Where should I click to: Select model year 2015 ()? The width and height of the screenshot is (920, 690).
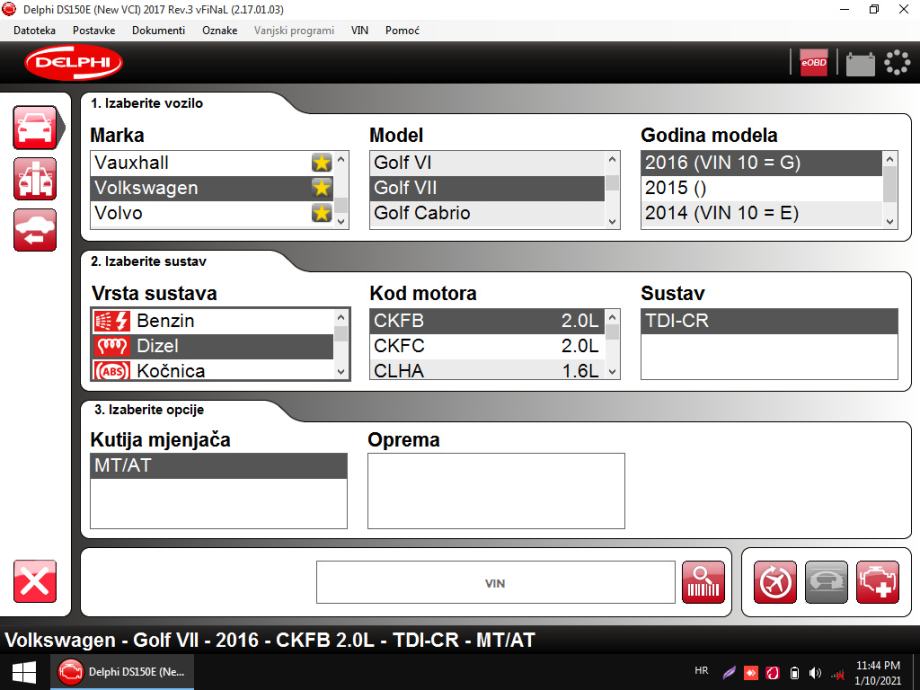point(762,188)
